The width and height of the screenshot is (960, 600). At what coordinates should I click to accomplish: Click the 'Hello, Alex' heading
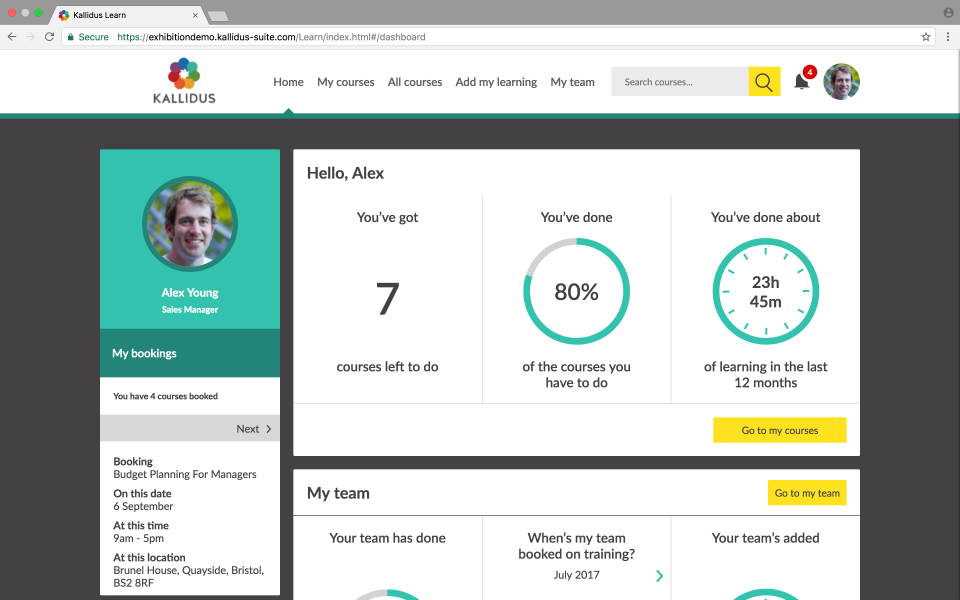point(345,173)
